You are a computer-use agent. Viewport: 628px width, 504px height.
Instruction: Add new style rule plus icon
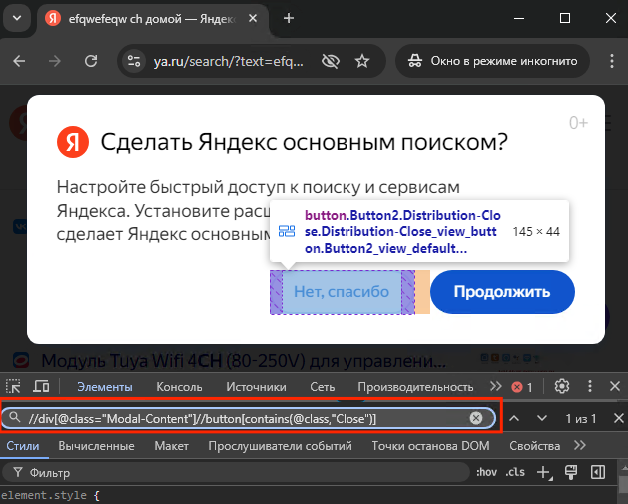(545, 473)
